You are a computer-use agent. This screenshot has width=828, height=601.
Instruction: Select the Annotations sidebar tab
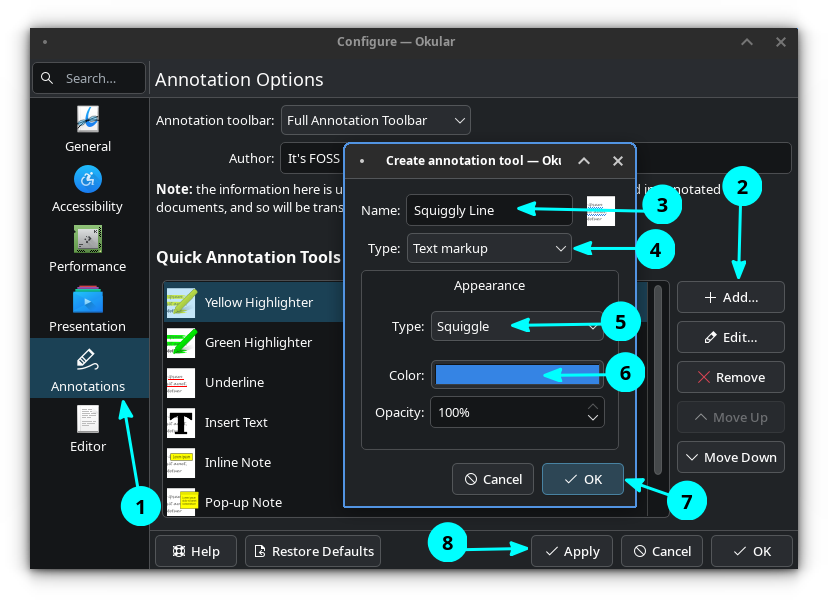pos(88,368)
